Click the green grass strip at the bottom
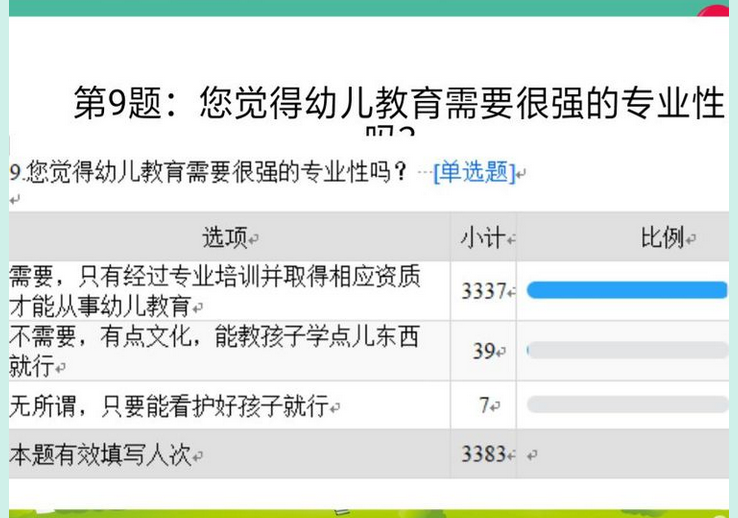The image size is (738, 518). coord(369,513)
